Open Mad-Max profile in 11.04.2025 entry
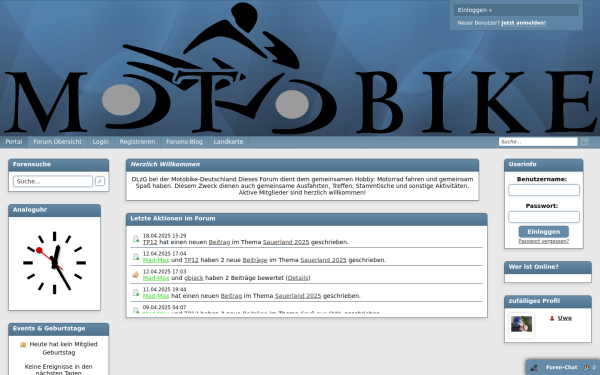The height and width of the screenshot is (375, 600). (x=156, y=296)
